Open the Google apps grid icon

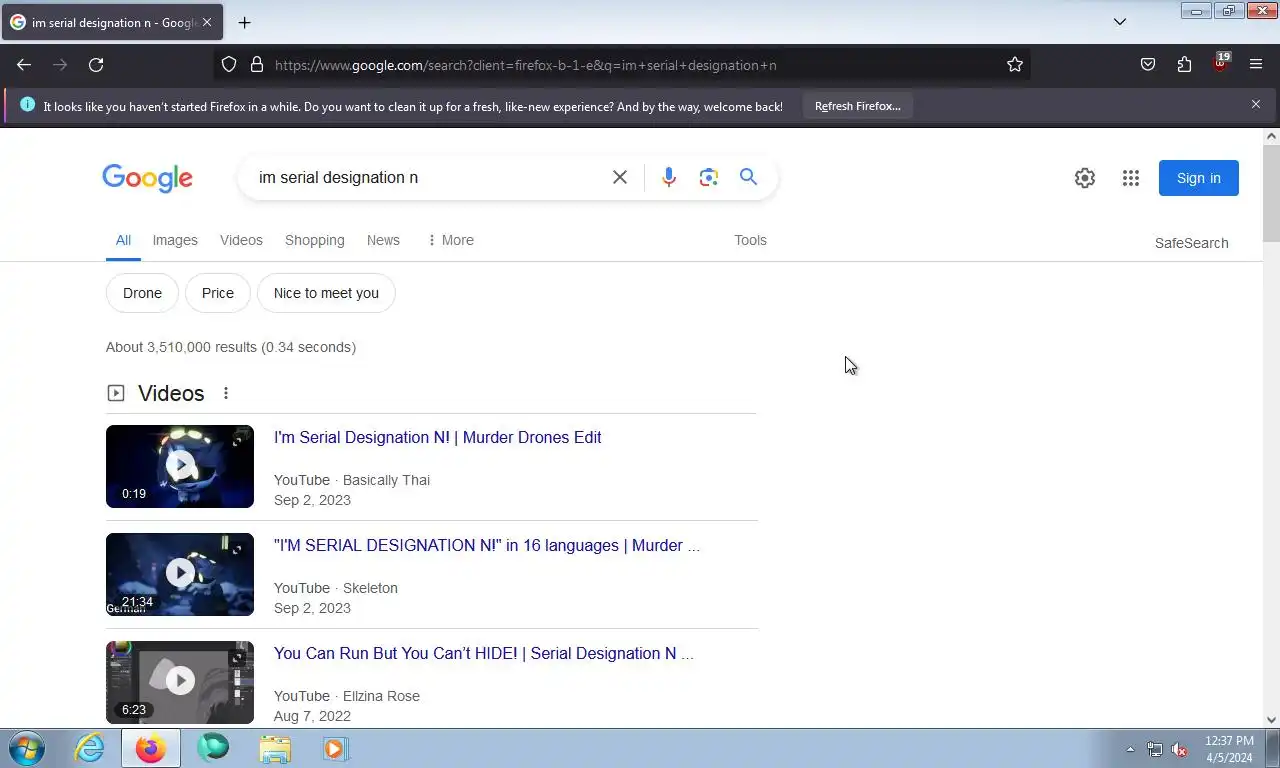pyautogui.click(x=1131, y=178)
